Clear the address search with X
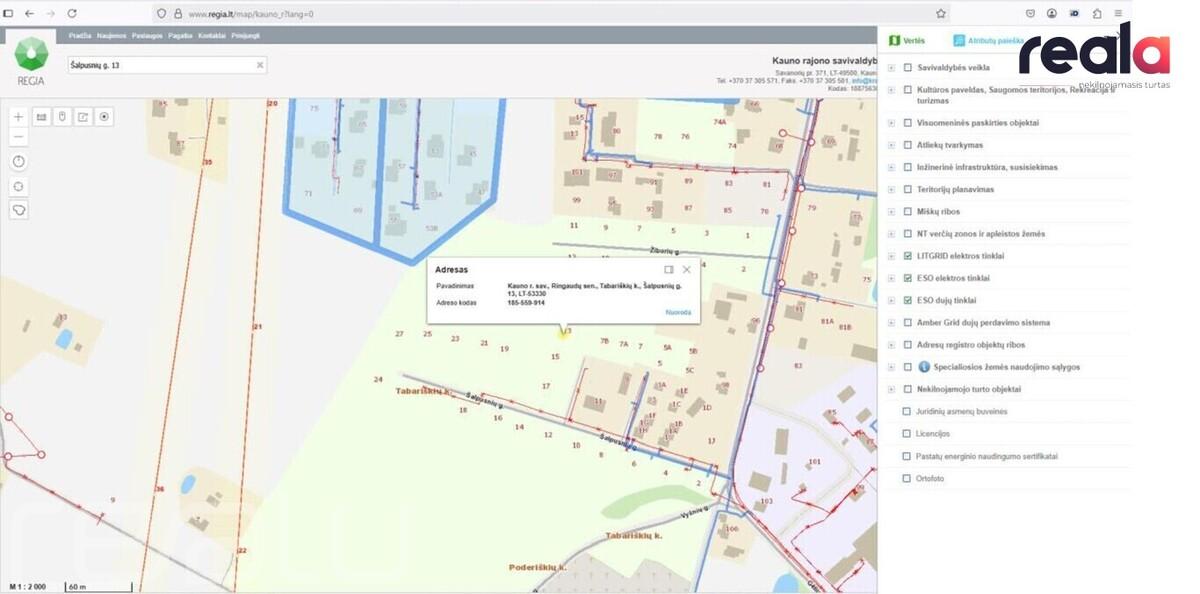Viewport: 1200px width, 594px height. tap(260, 65)
